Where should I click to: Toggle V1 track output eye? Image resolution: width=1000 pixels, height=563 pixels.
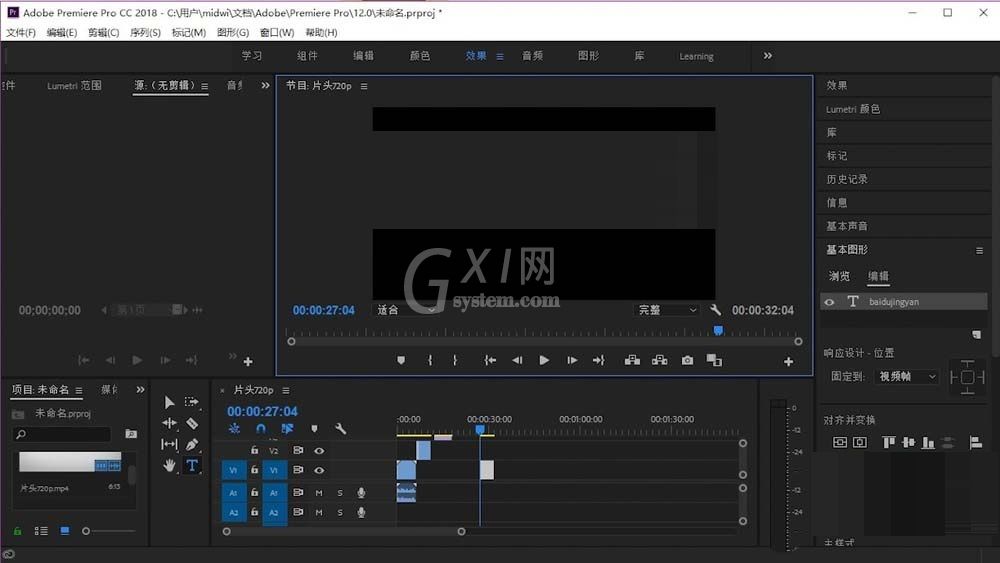click(319, 471)
